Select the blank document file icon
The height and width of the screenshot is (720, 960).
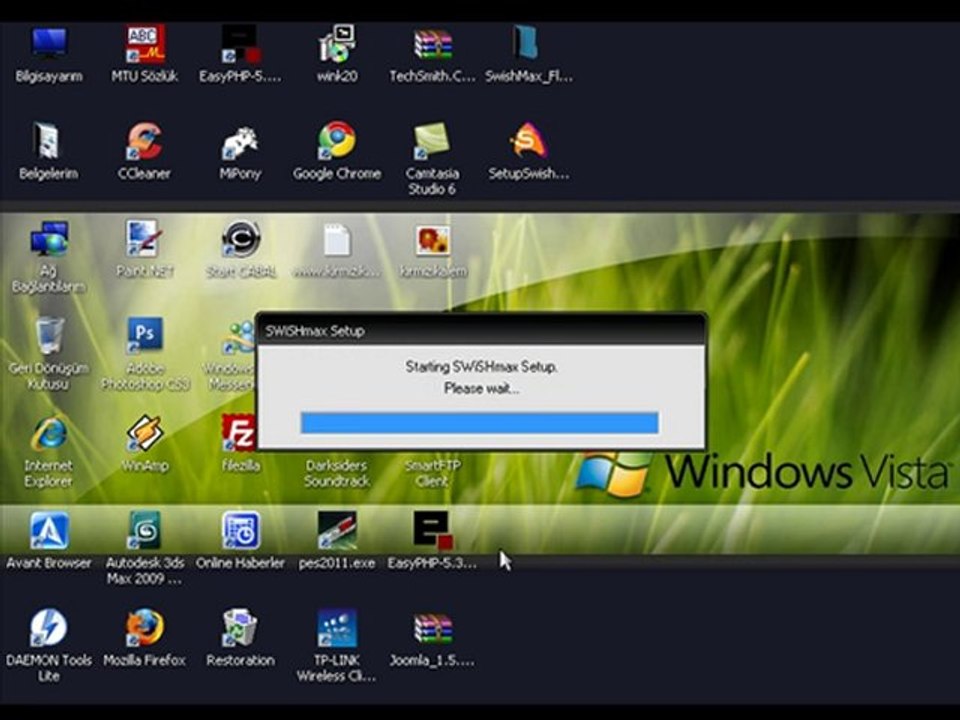pos(337,240)
